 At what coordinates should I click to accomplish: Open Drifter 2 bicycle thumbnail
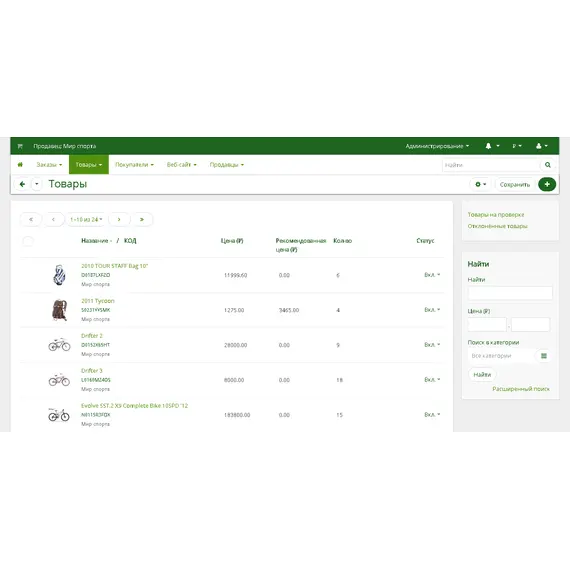point(59,345)
